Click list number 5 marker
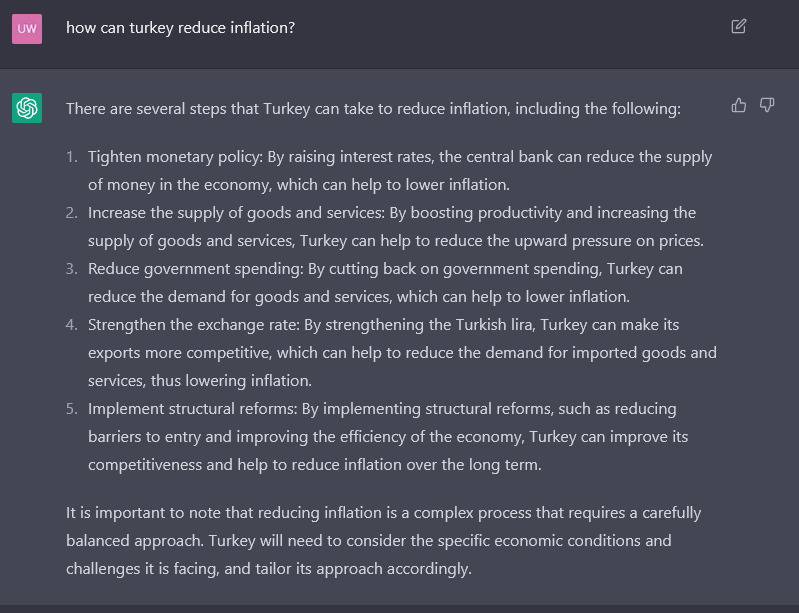 [x=72, y=409]
